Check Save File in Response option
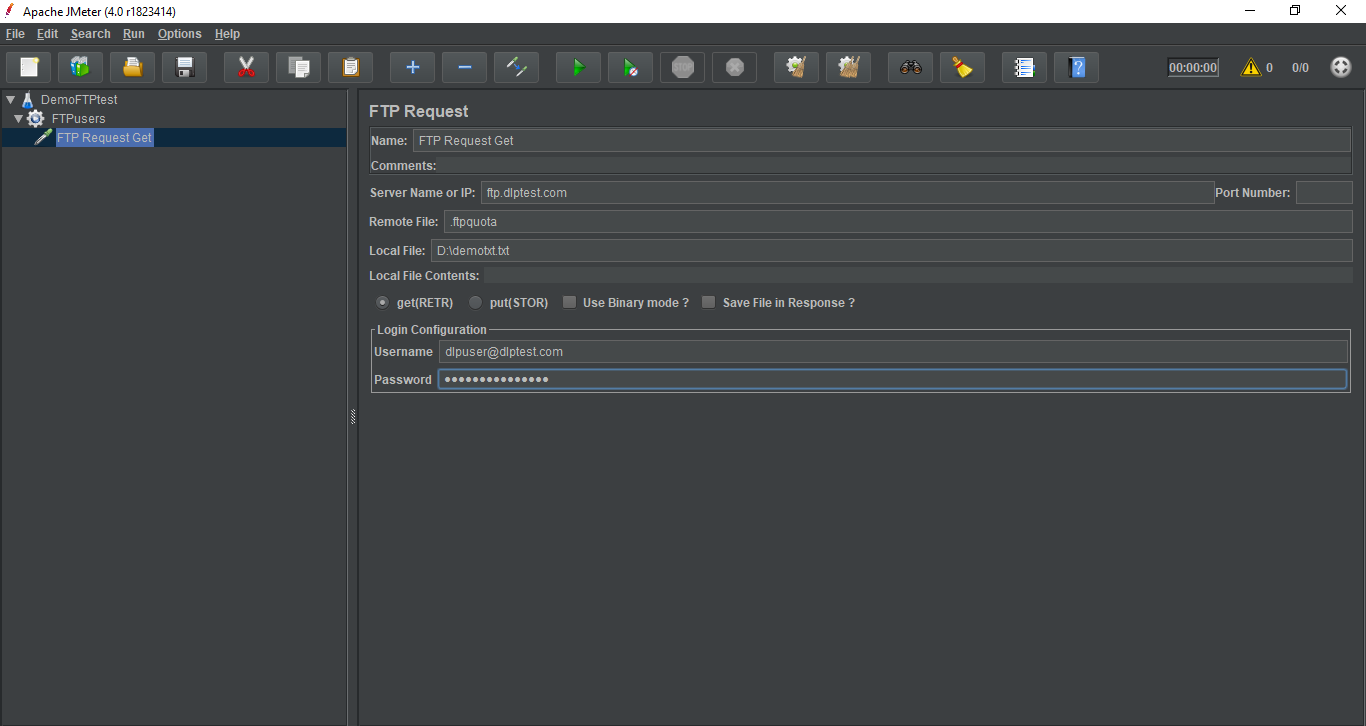Screen dimensions: 1366x726 coord(709,303)
